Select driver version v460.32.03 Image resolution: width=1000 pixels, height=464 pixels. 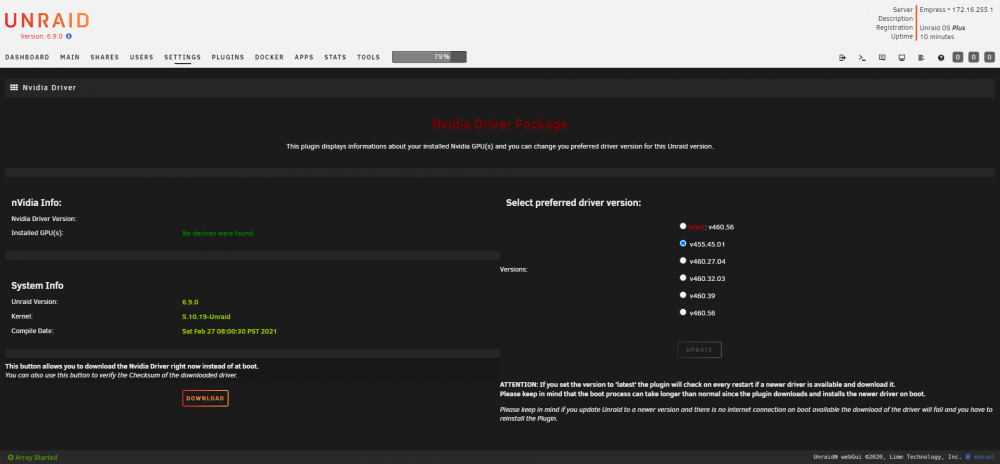683,278
